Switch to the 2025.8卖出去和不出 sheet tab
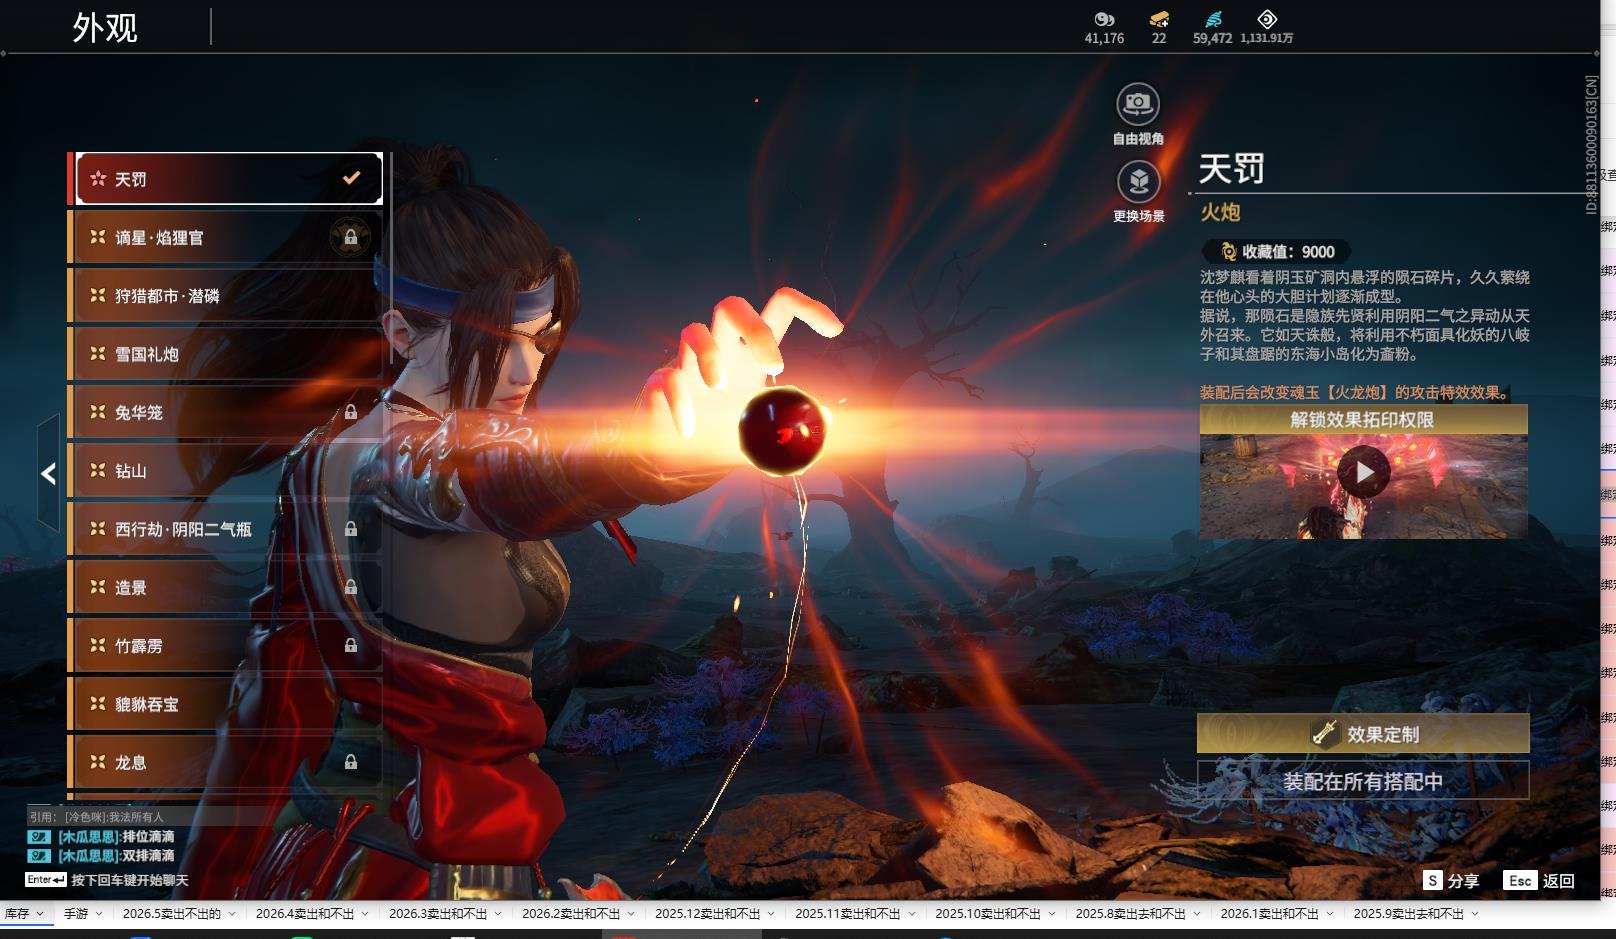 1131,914
